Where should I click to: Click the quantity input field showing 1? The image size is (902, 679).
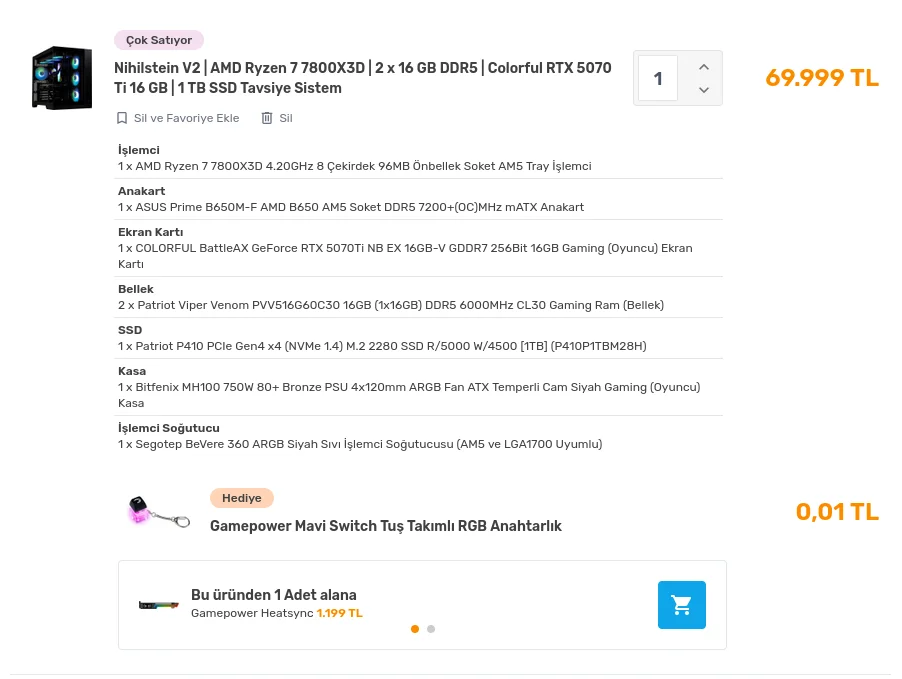[x=658, y=78]
